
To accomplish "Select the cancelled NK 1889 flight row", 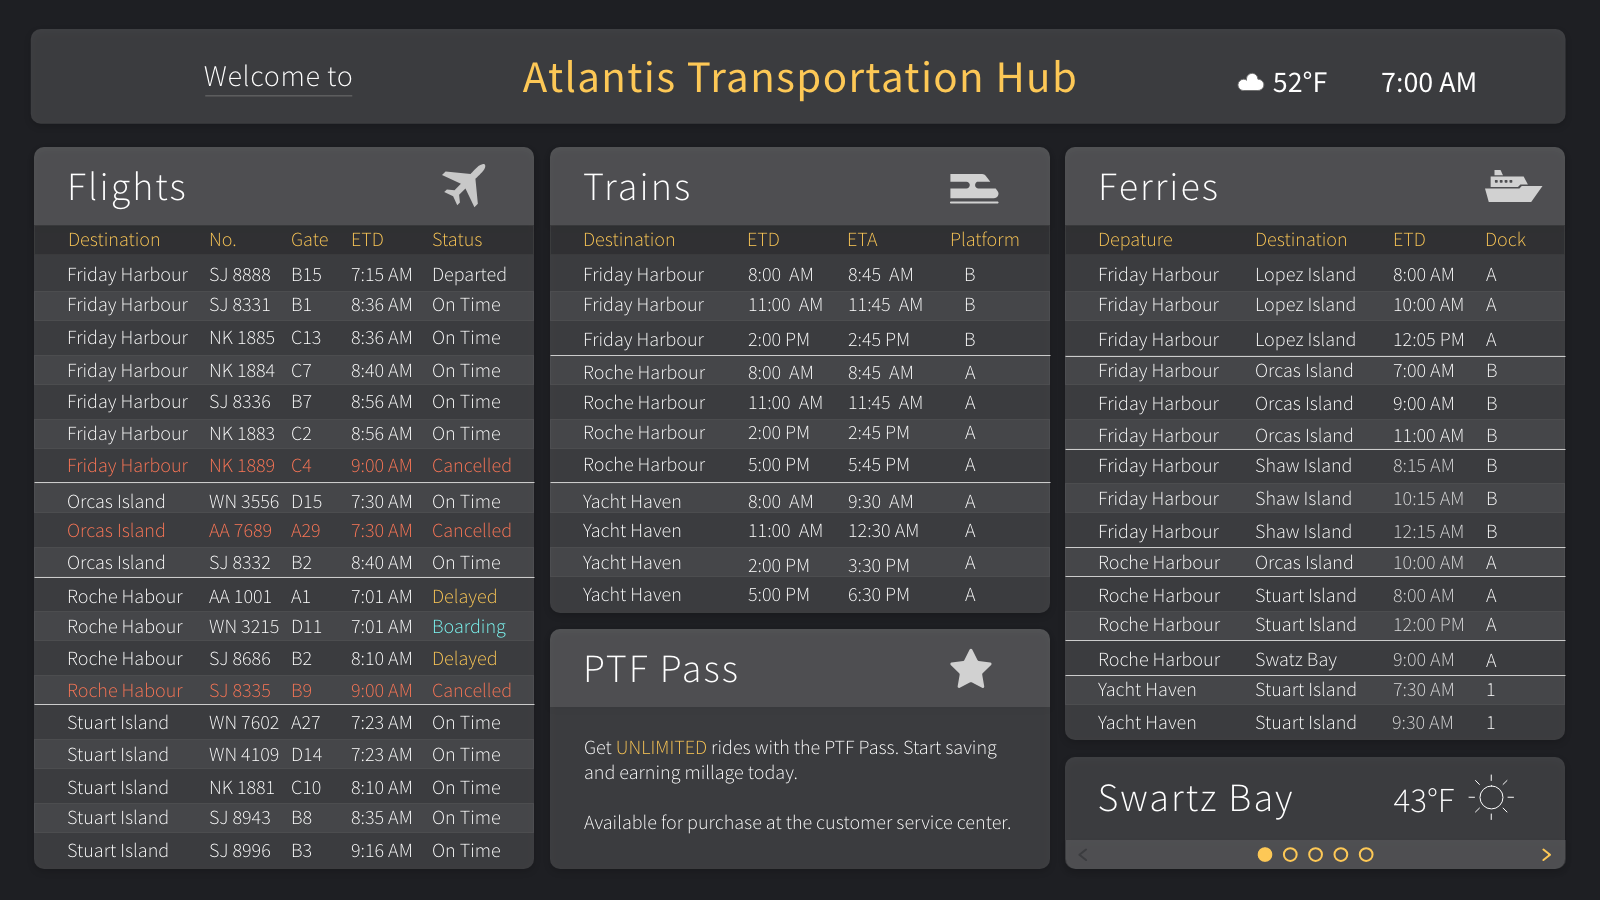I will pos(284,466).
